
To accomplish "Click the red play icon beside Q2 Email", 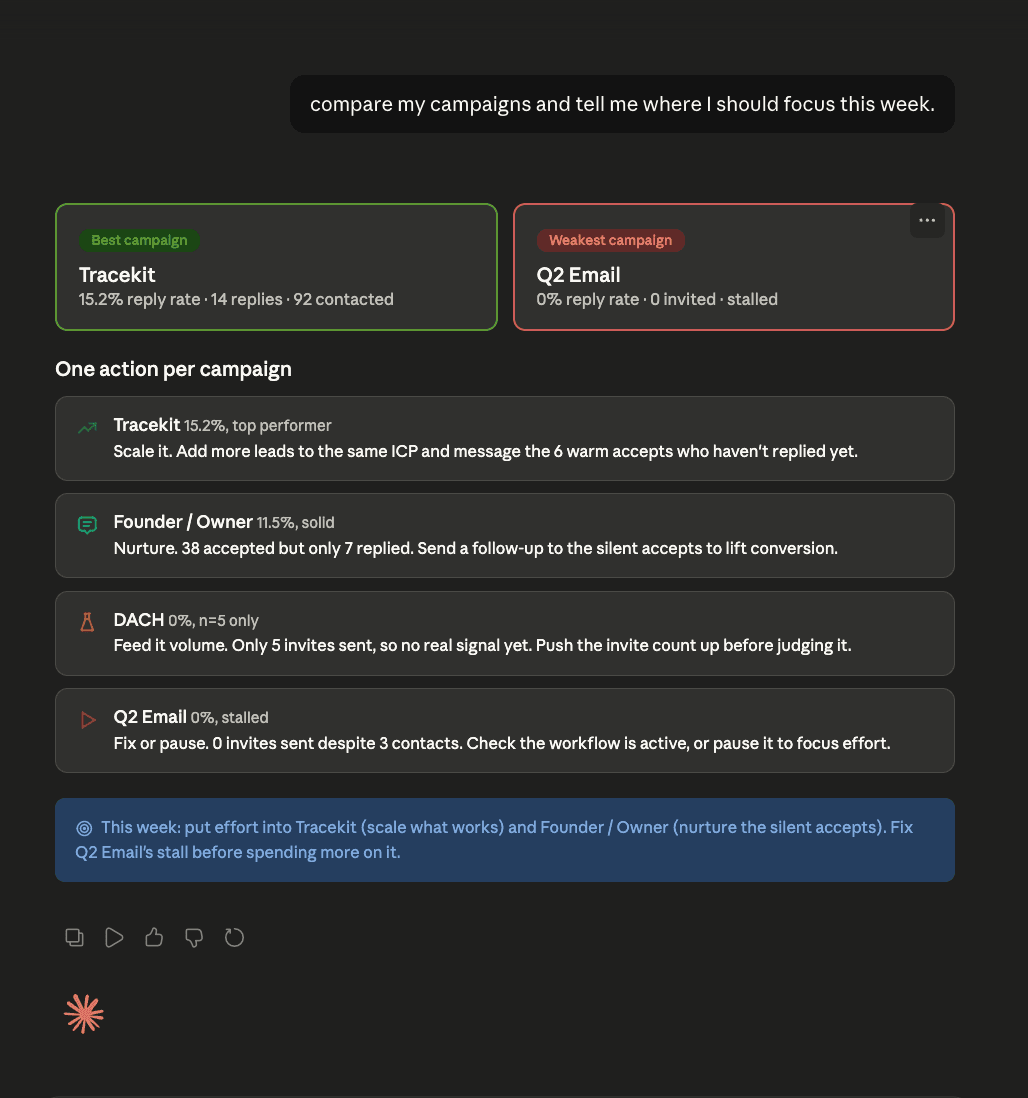I will point(88,719).
